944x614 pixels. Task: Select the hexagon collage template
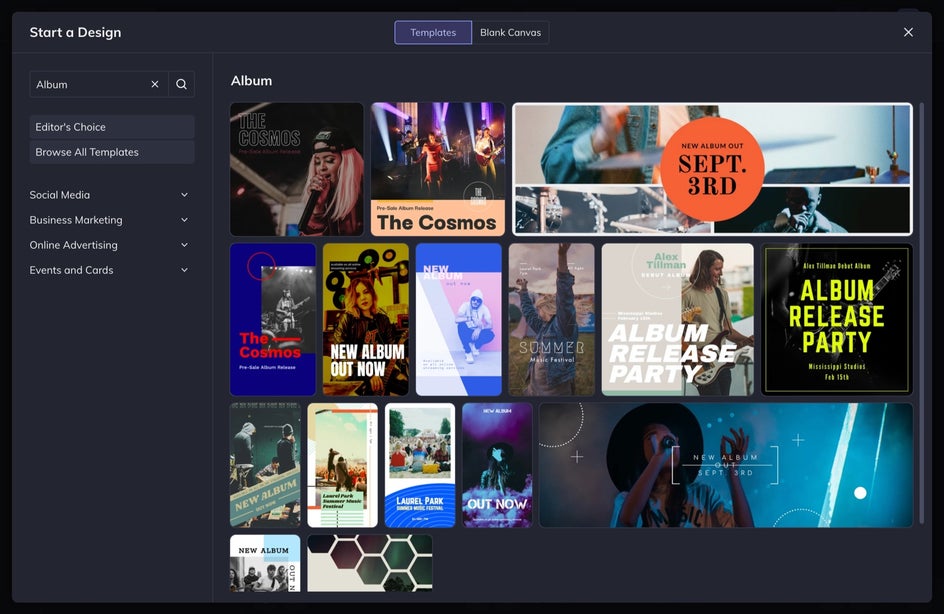coord(370,563)
